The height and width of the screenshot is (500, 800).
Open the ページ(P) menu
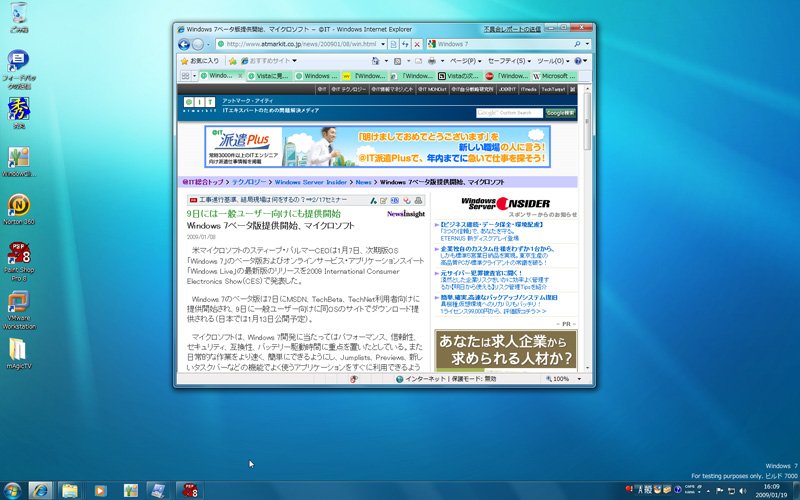[x=465, y=61]
